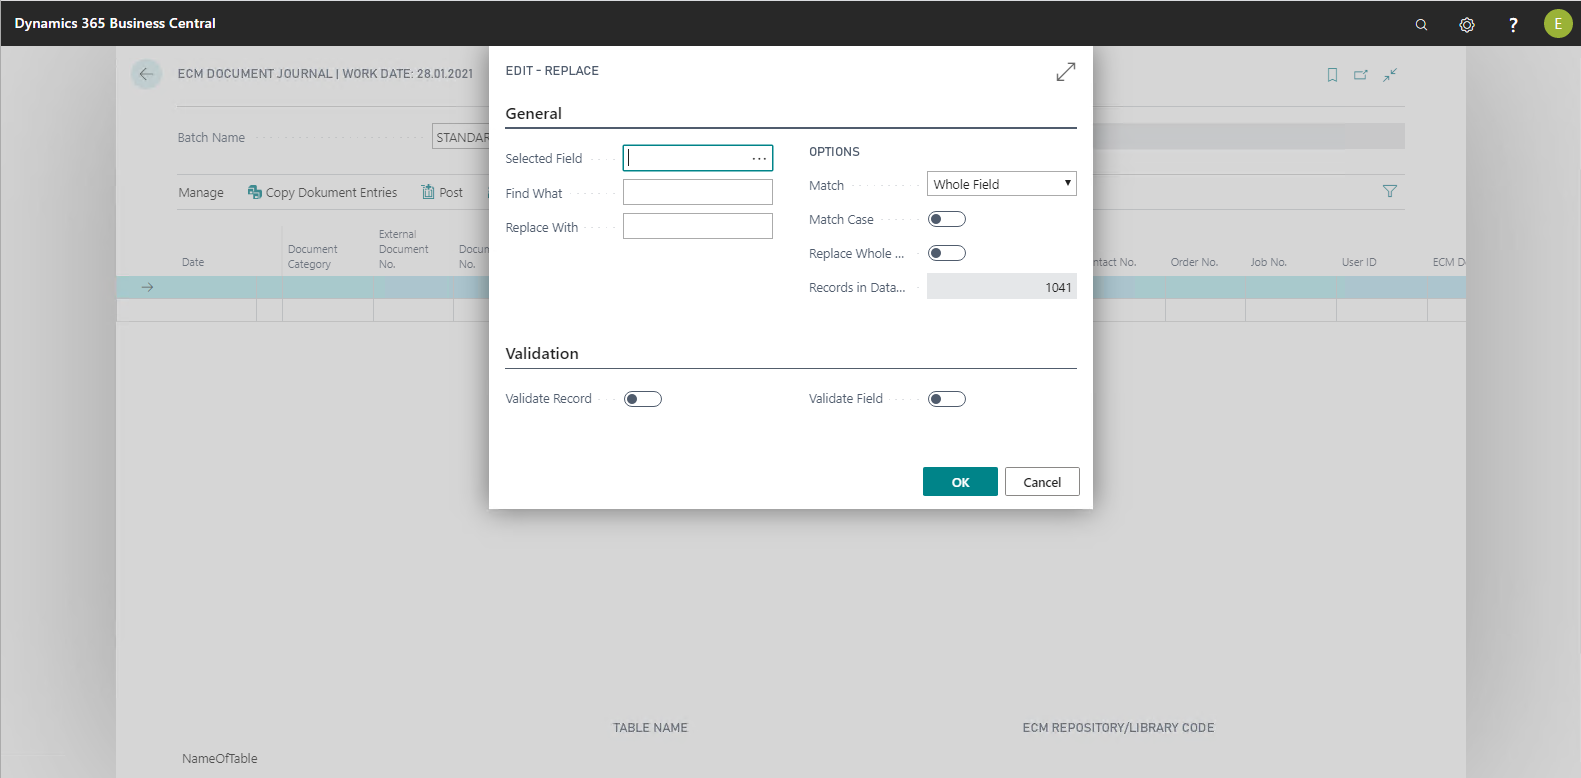Toggle the Replace Whole switch
The image size is (1581, 778).
point(946,253)
